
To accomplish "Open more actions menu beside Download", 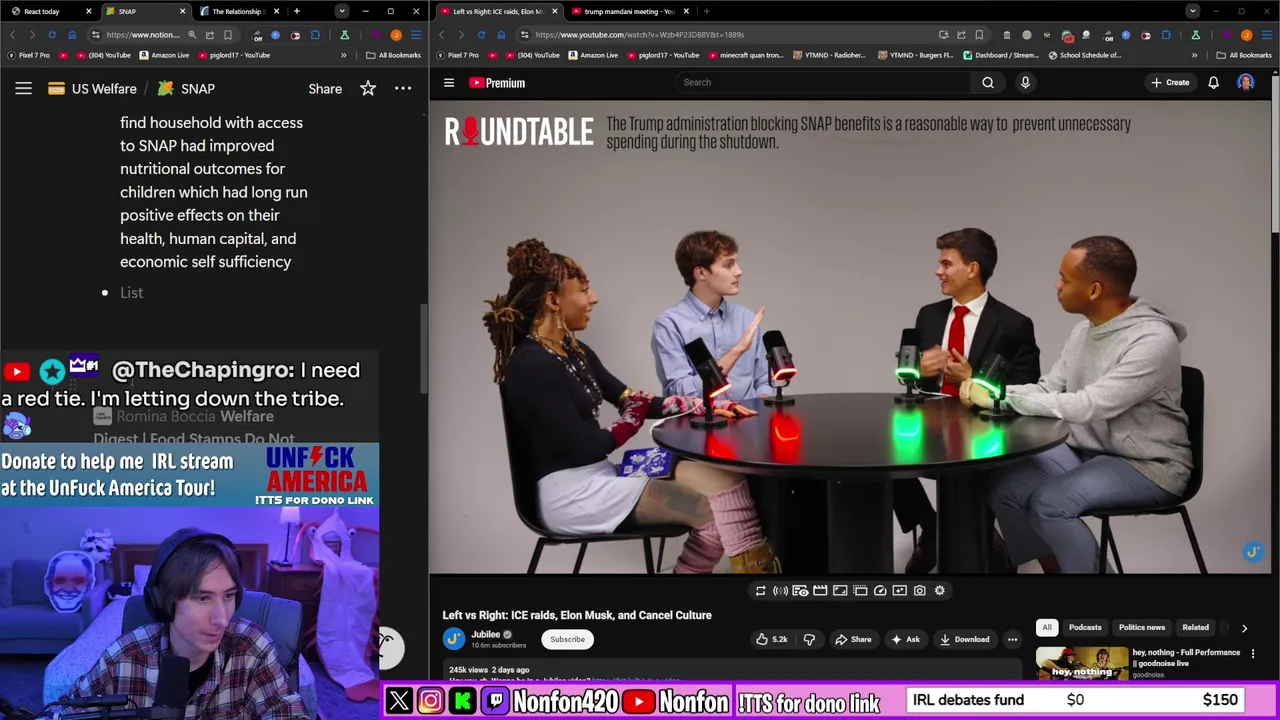I will click(1012, 639).
